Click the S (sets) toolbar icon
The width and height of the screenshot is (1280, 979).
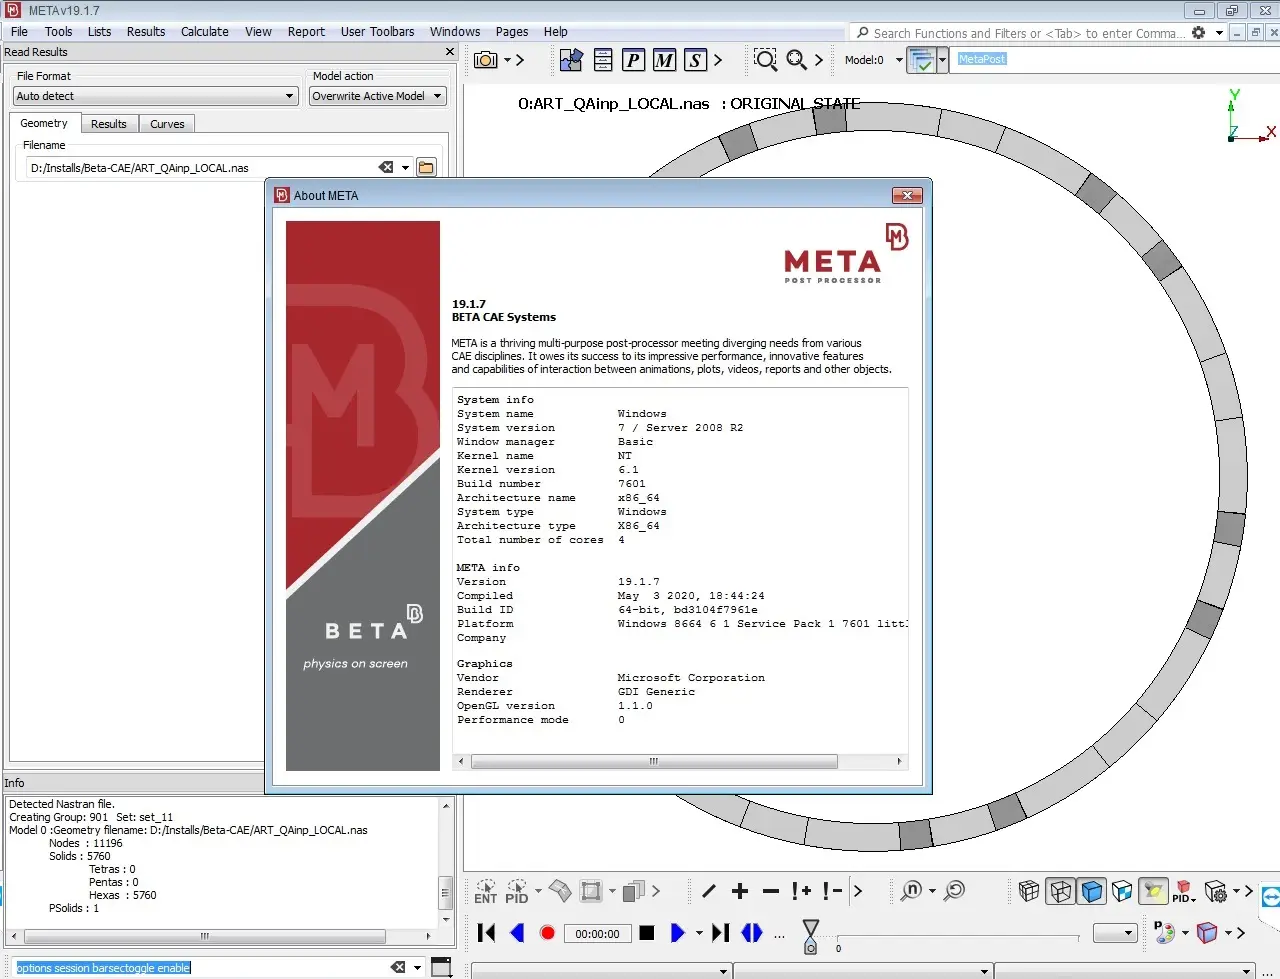(696, 60)
